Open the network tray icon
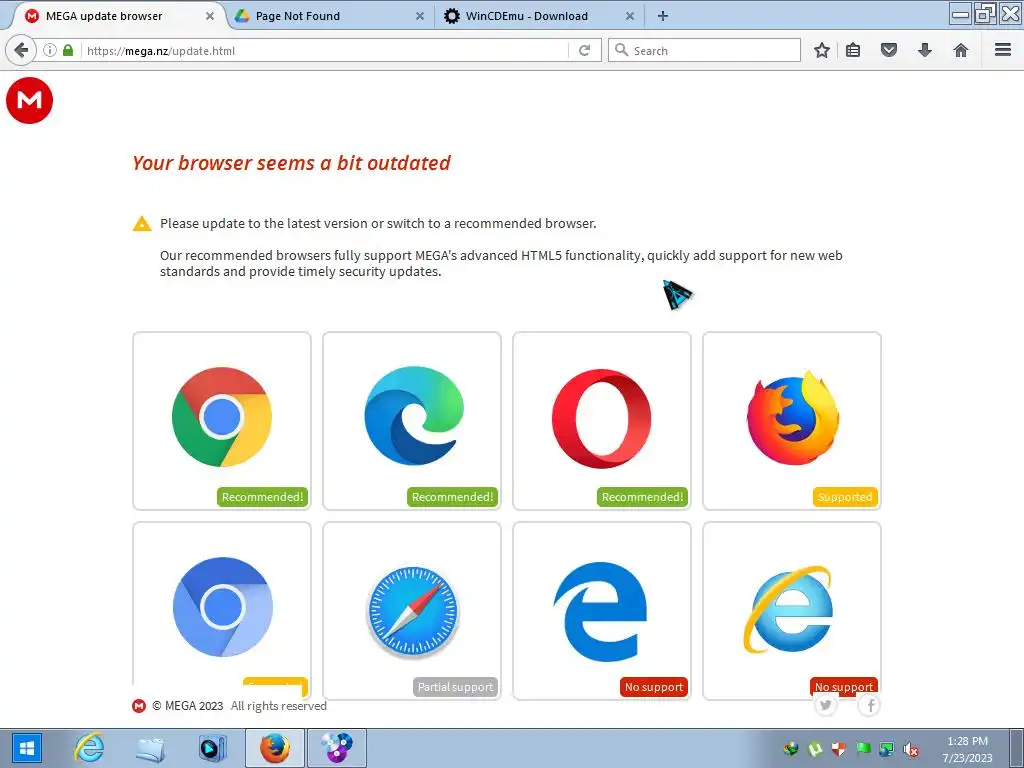1024x768 pixels. pos(886,749)
